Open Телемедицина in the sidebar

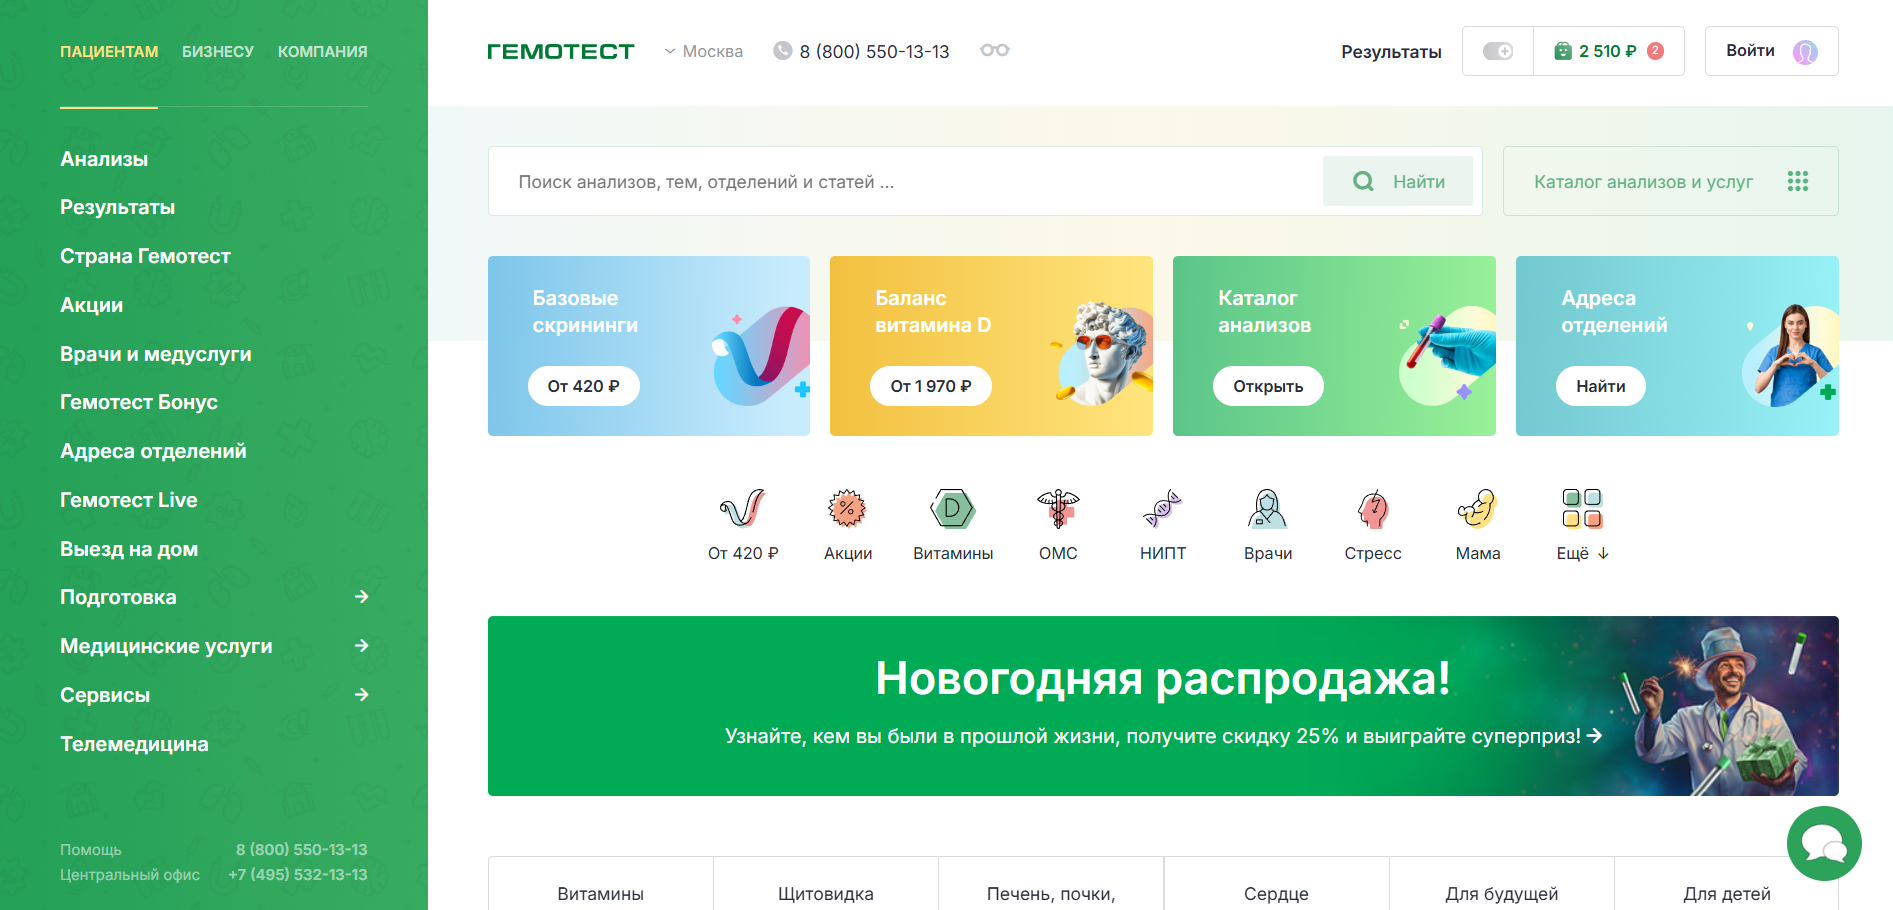pos(134,744)
